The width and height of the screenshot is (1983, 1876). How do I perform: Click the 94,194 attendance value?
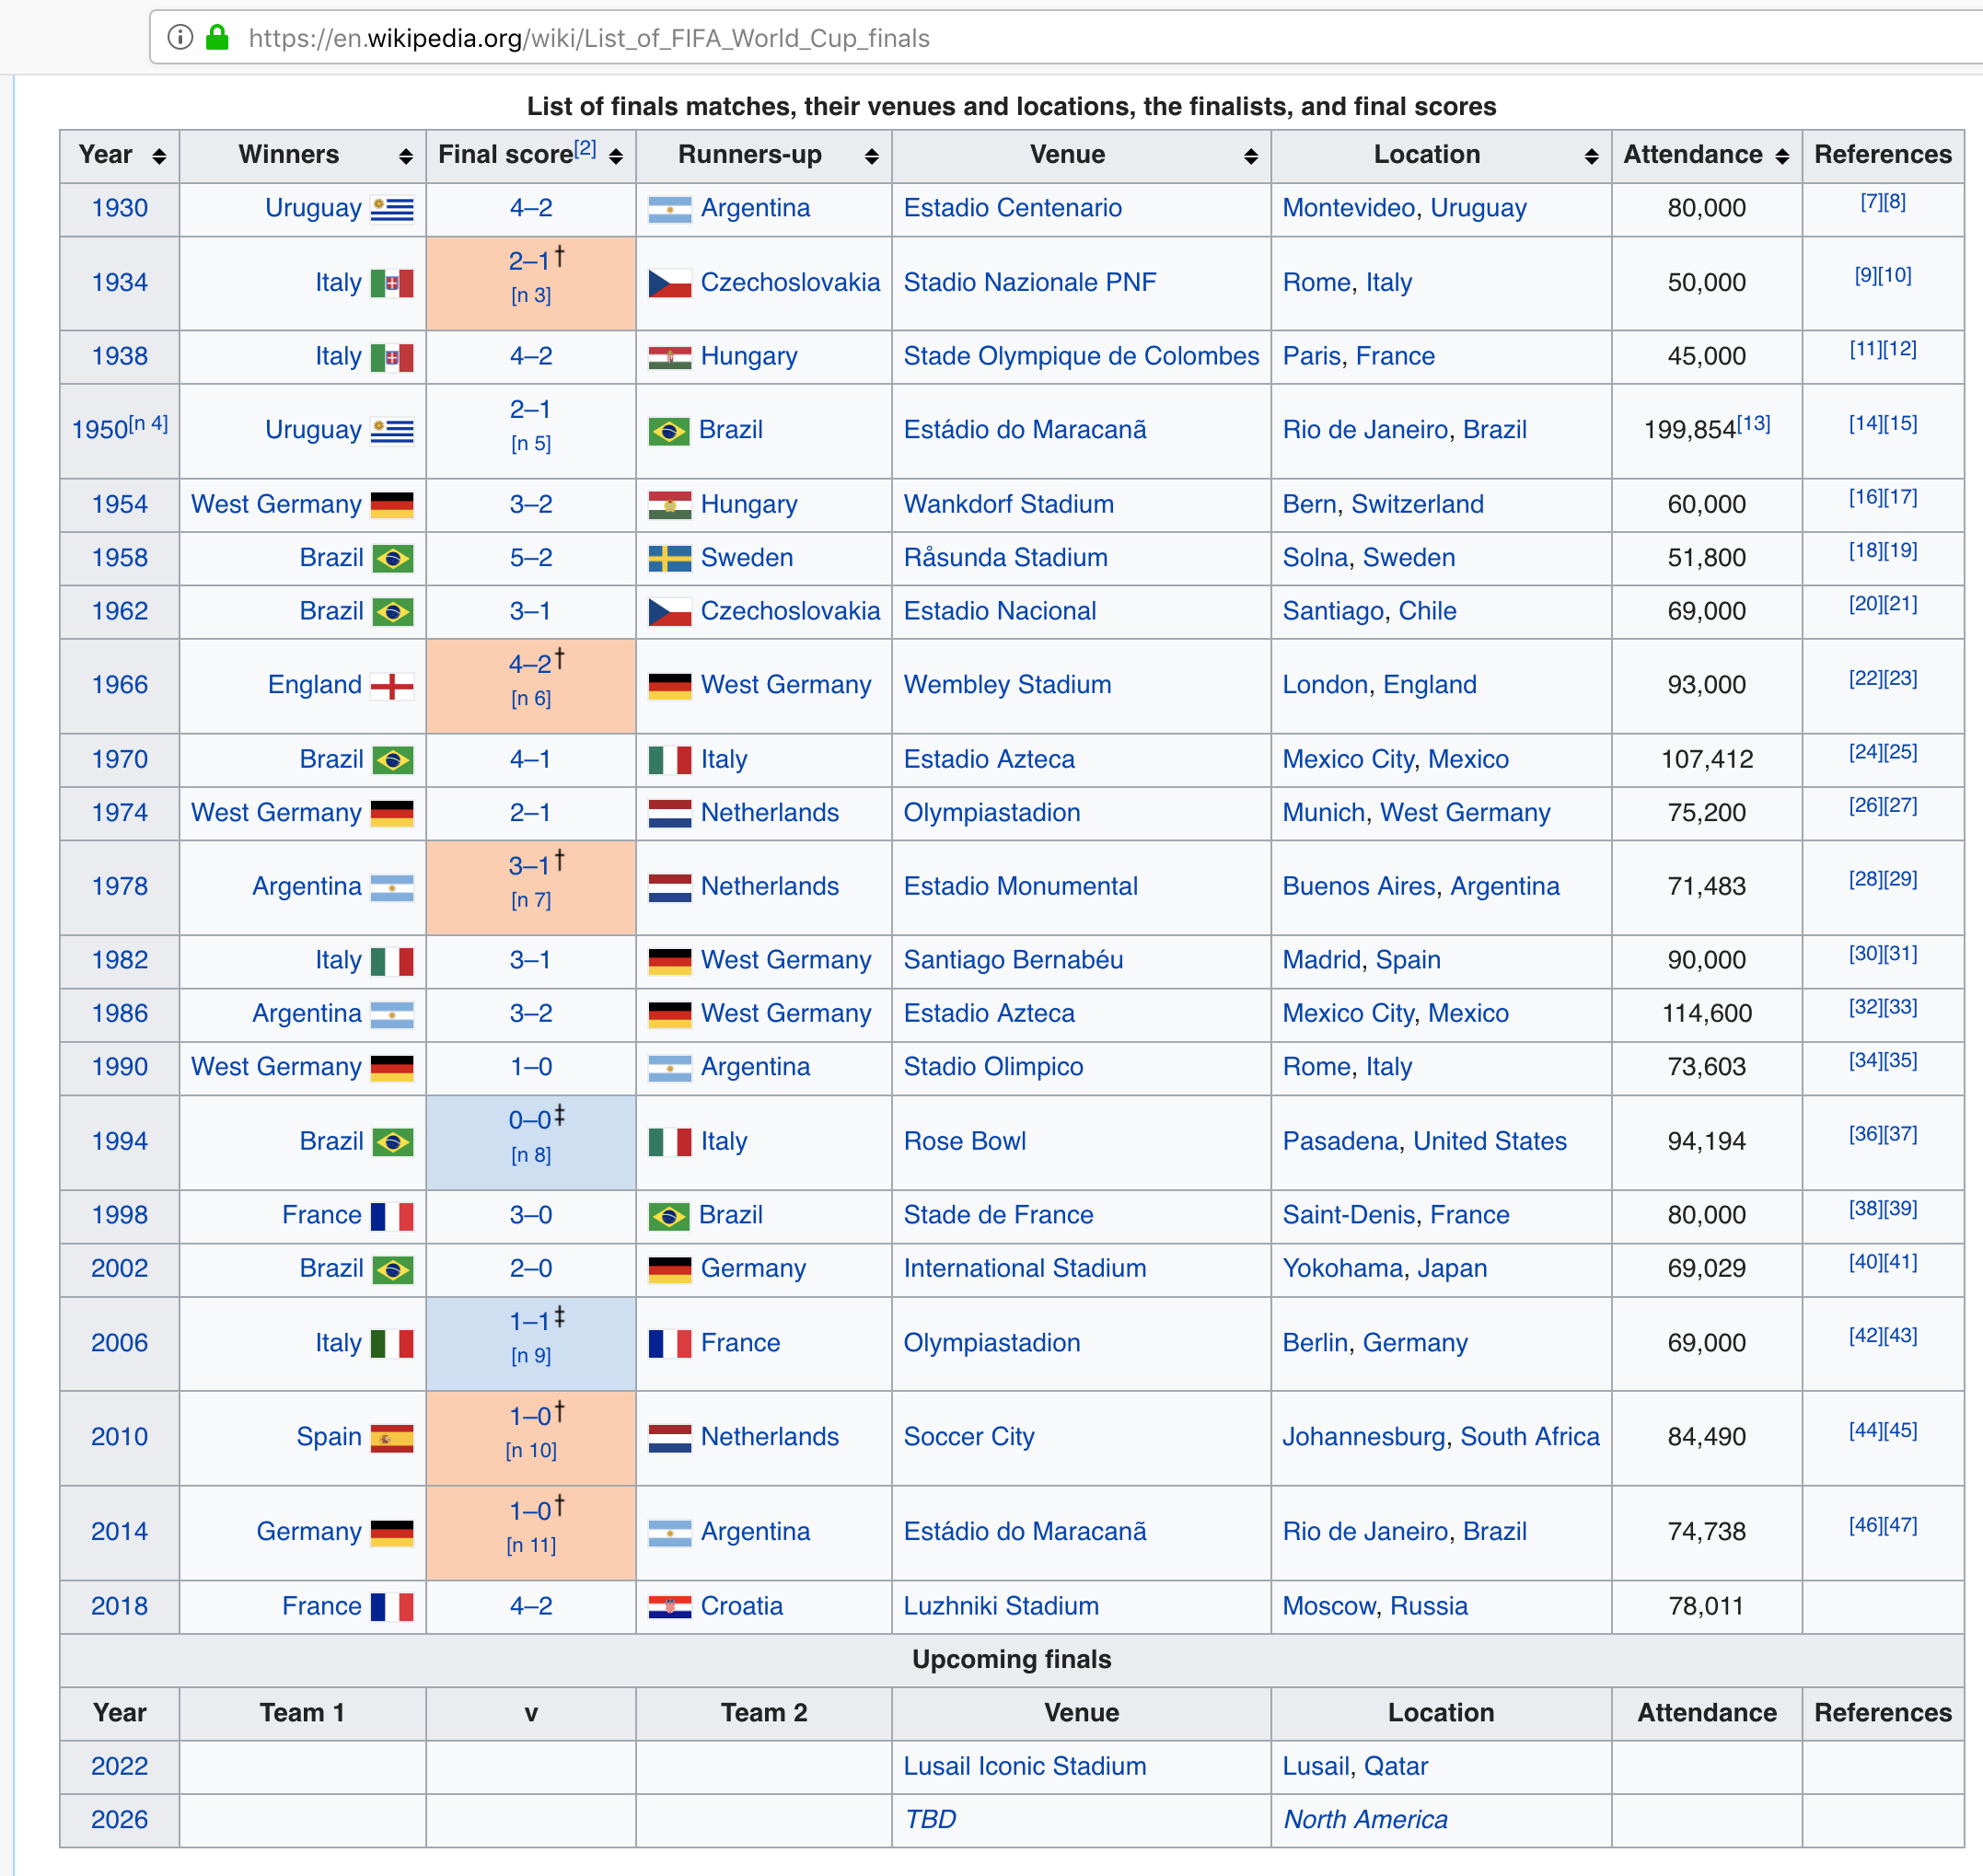click(x=1706, y=1141)
